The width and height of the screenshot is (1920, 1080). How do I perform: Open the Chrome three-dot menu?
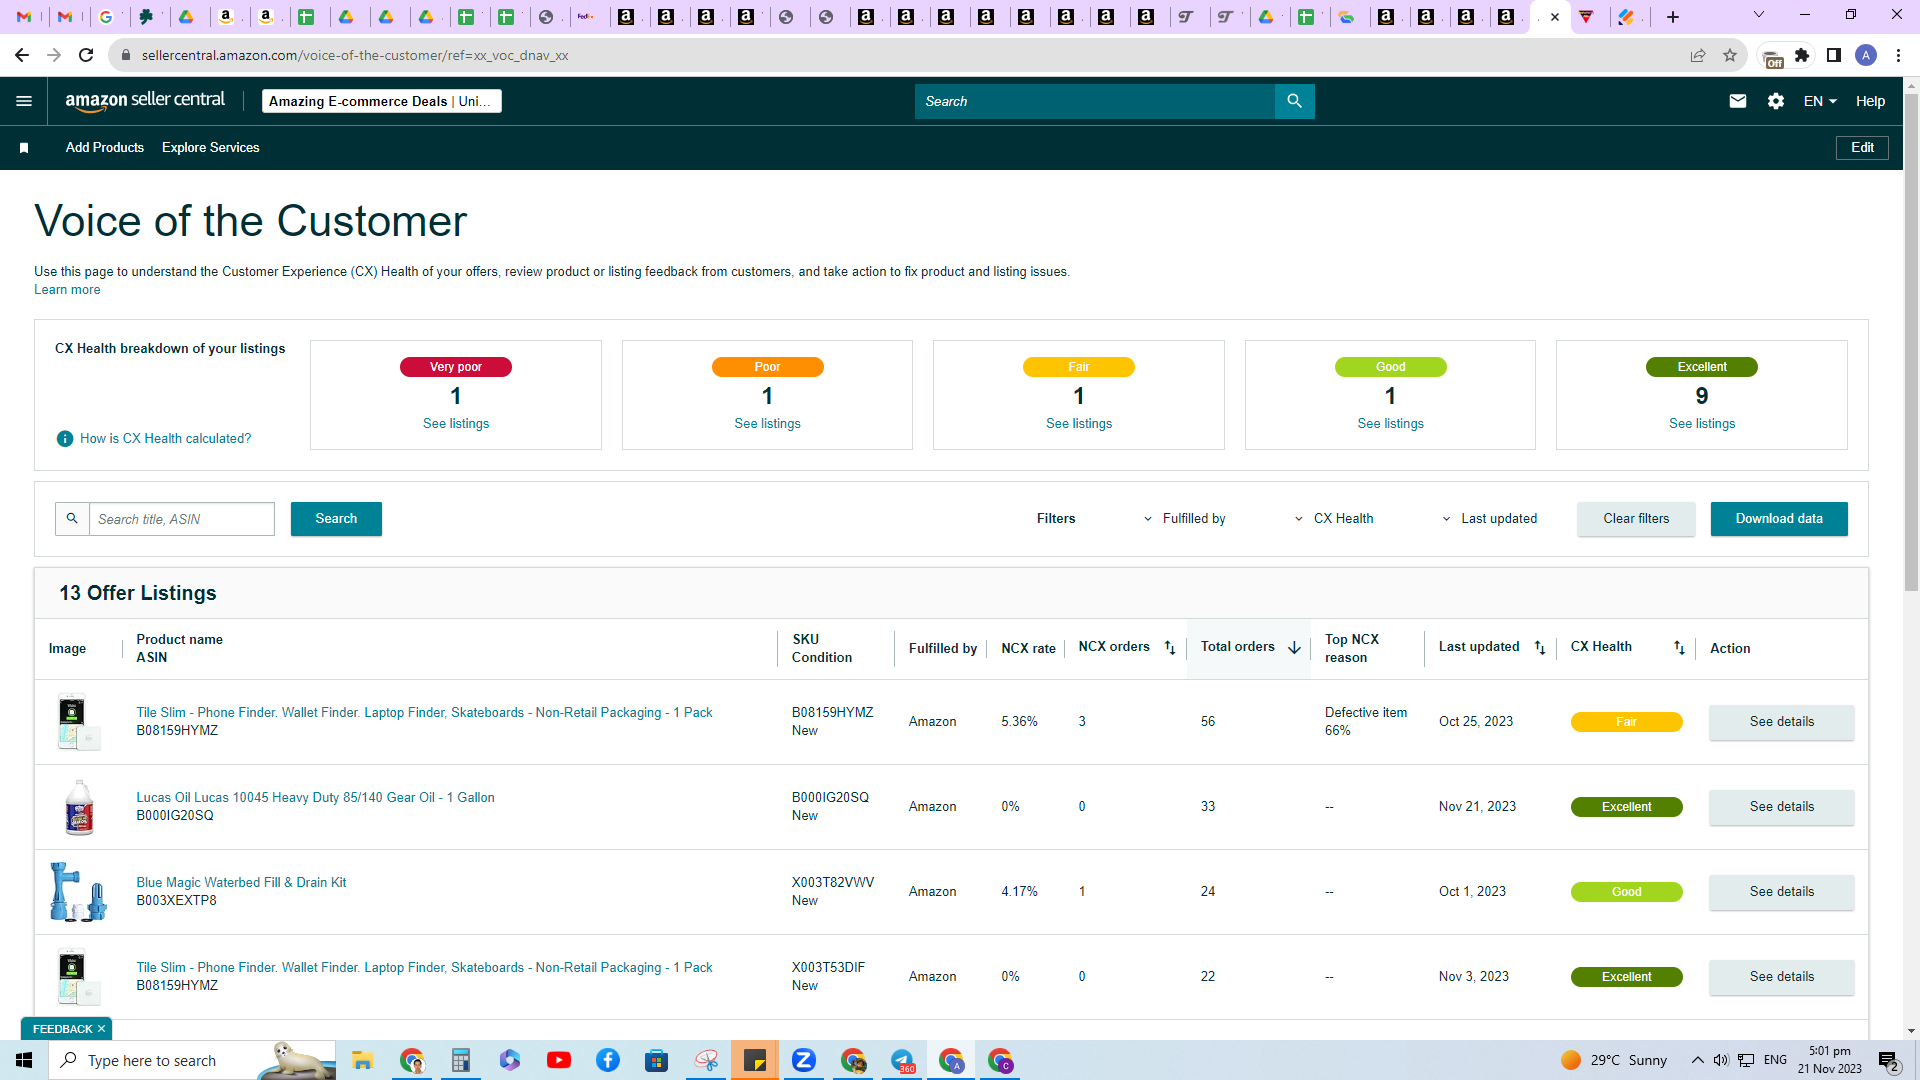1898,55
